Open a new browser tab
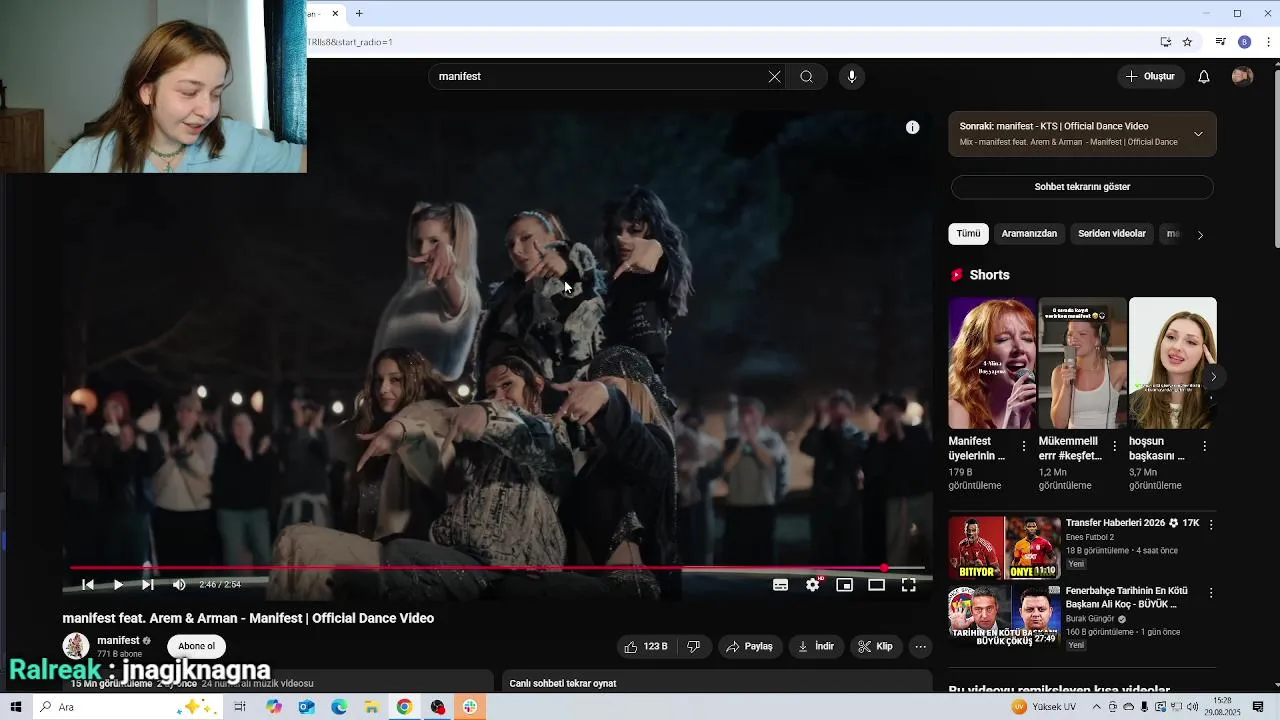Viewport: 1280px width, 720px height. click(359, 13)
